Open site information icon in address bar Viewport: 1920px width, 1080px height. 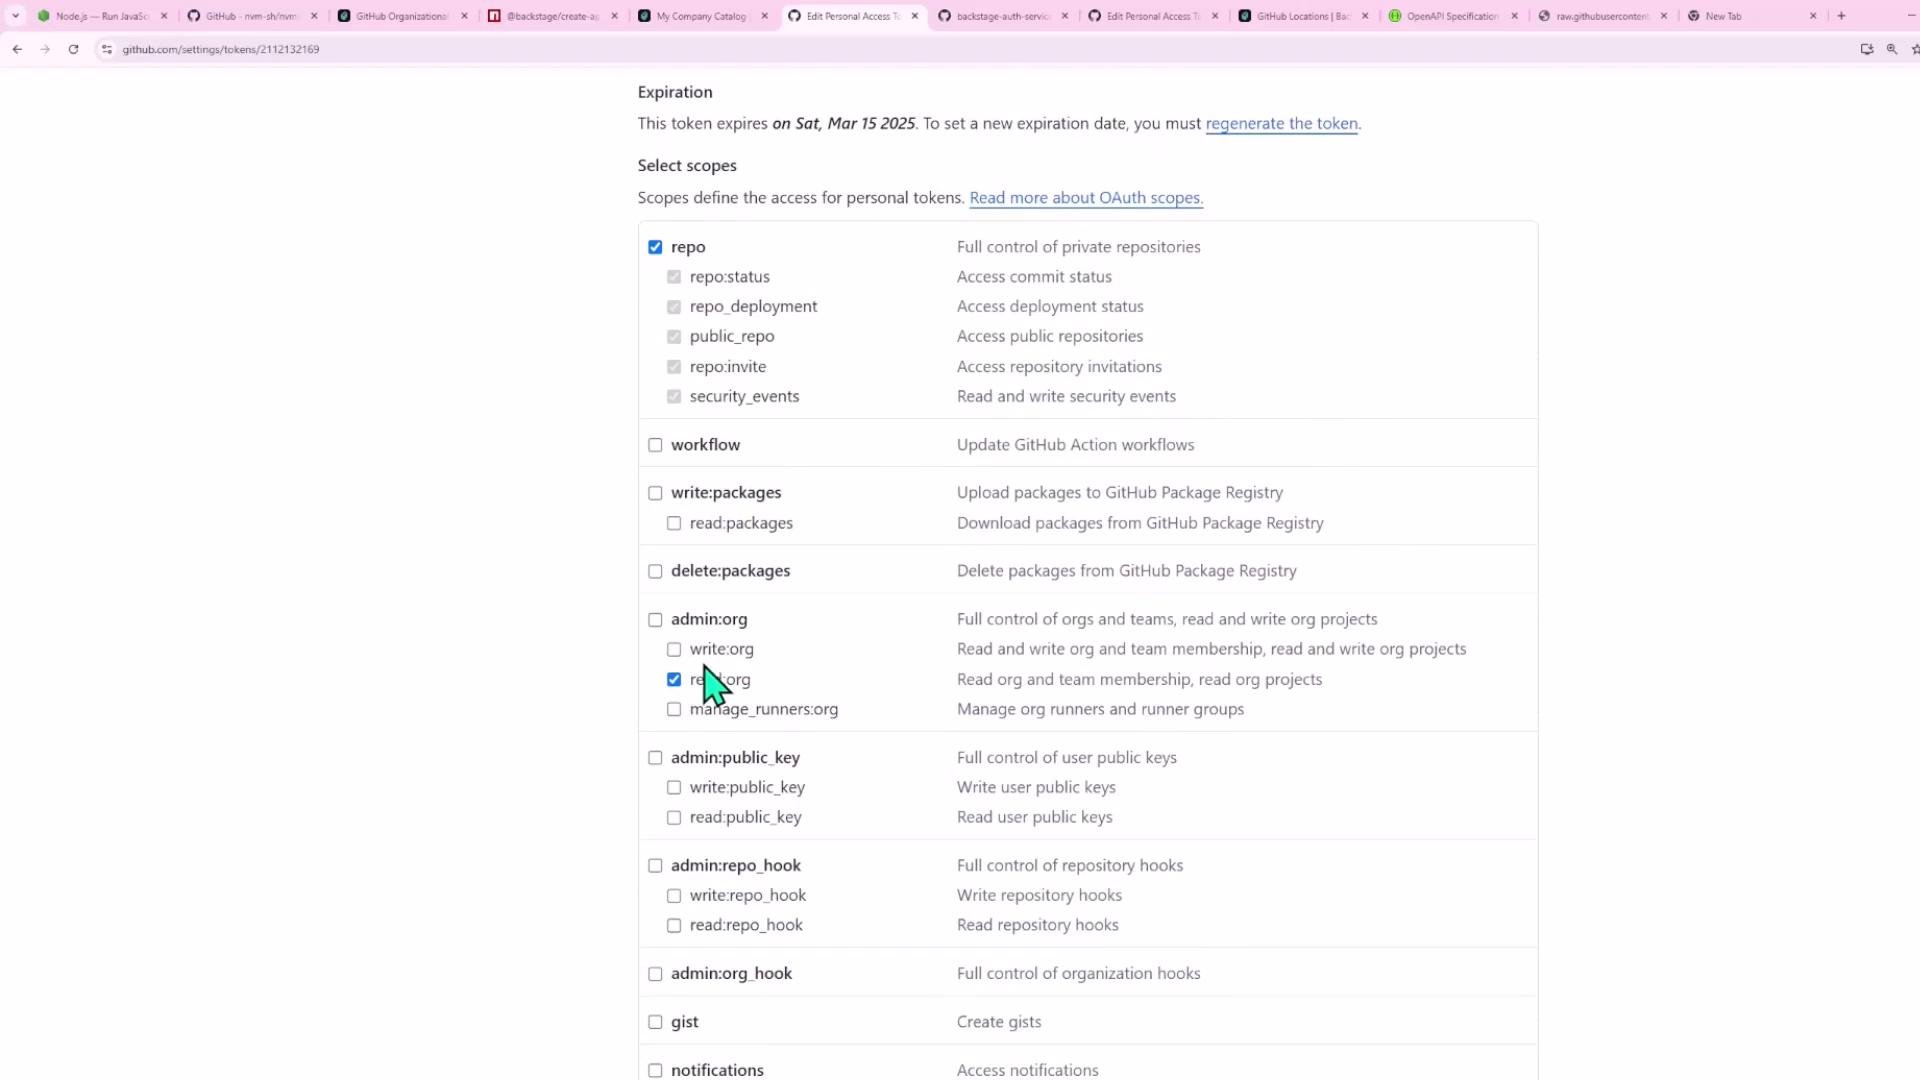pyautogui.click(x=107, y=49)
